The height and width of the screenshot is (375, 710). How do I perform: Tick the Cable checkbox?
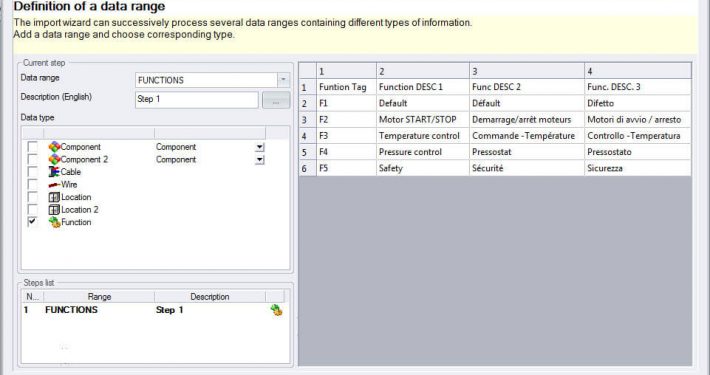coord(33,172)
